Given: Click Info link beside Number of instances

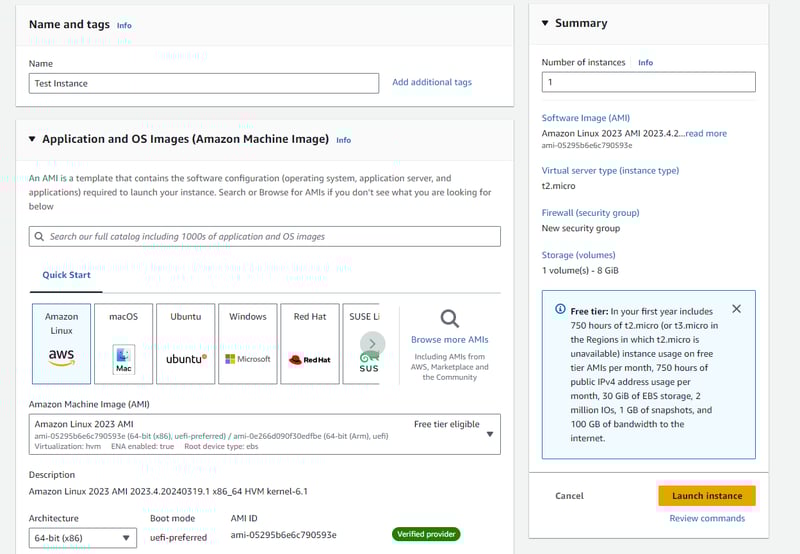Looking at the screenshot, I should pyautogui.click(x=645, y=63).
